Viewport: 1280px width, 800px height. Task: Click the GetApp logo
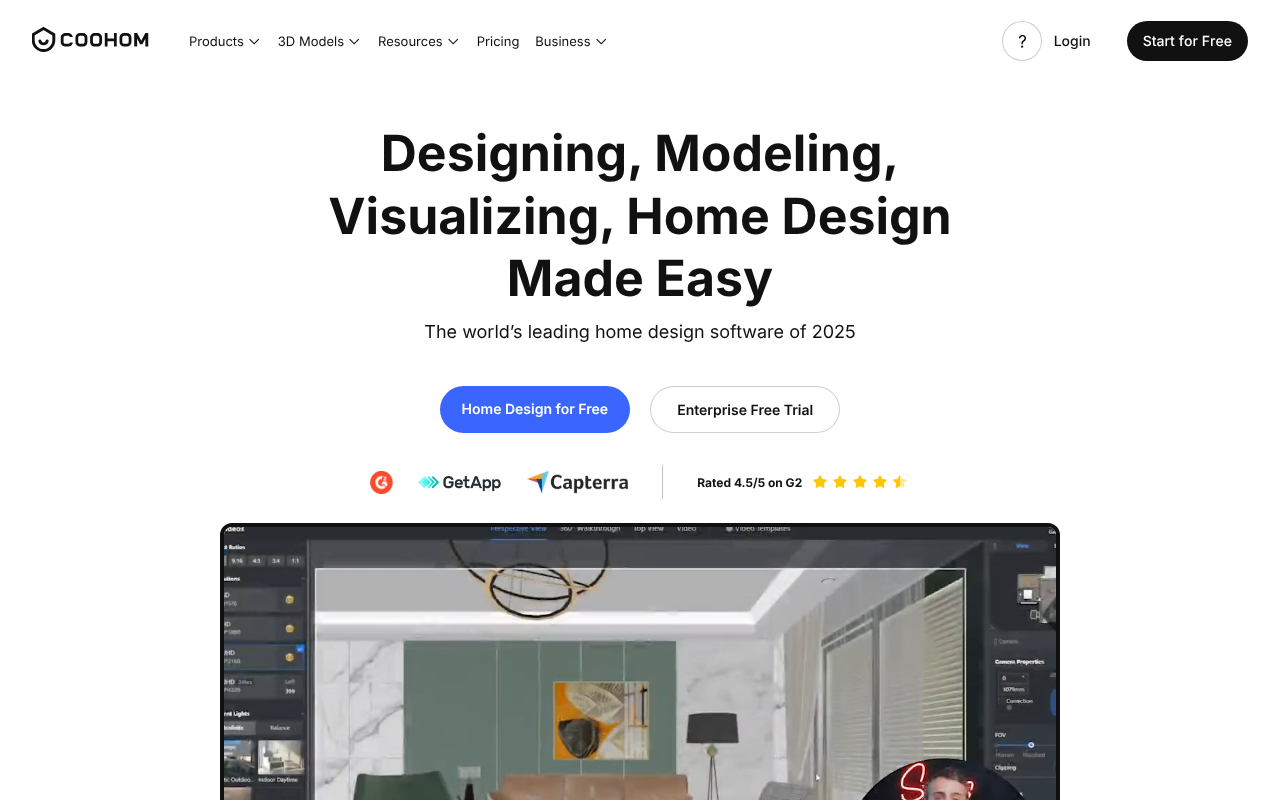[x=460, y=482]
